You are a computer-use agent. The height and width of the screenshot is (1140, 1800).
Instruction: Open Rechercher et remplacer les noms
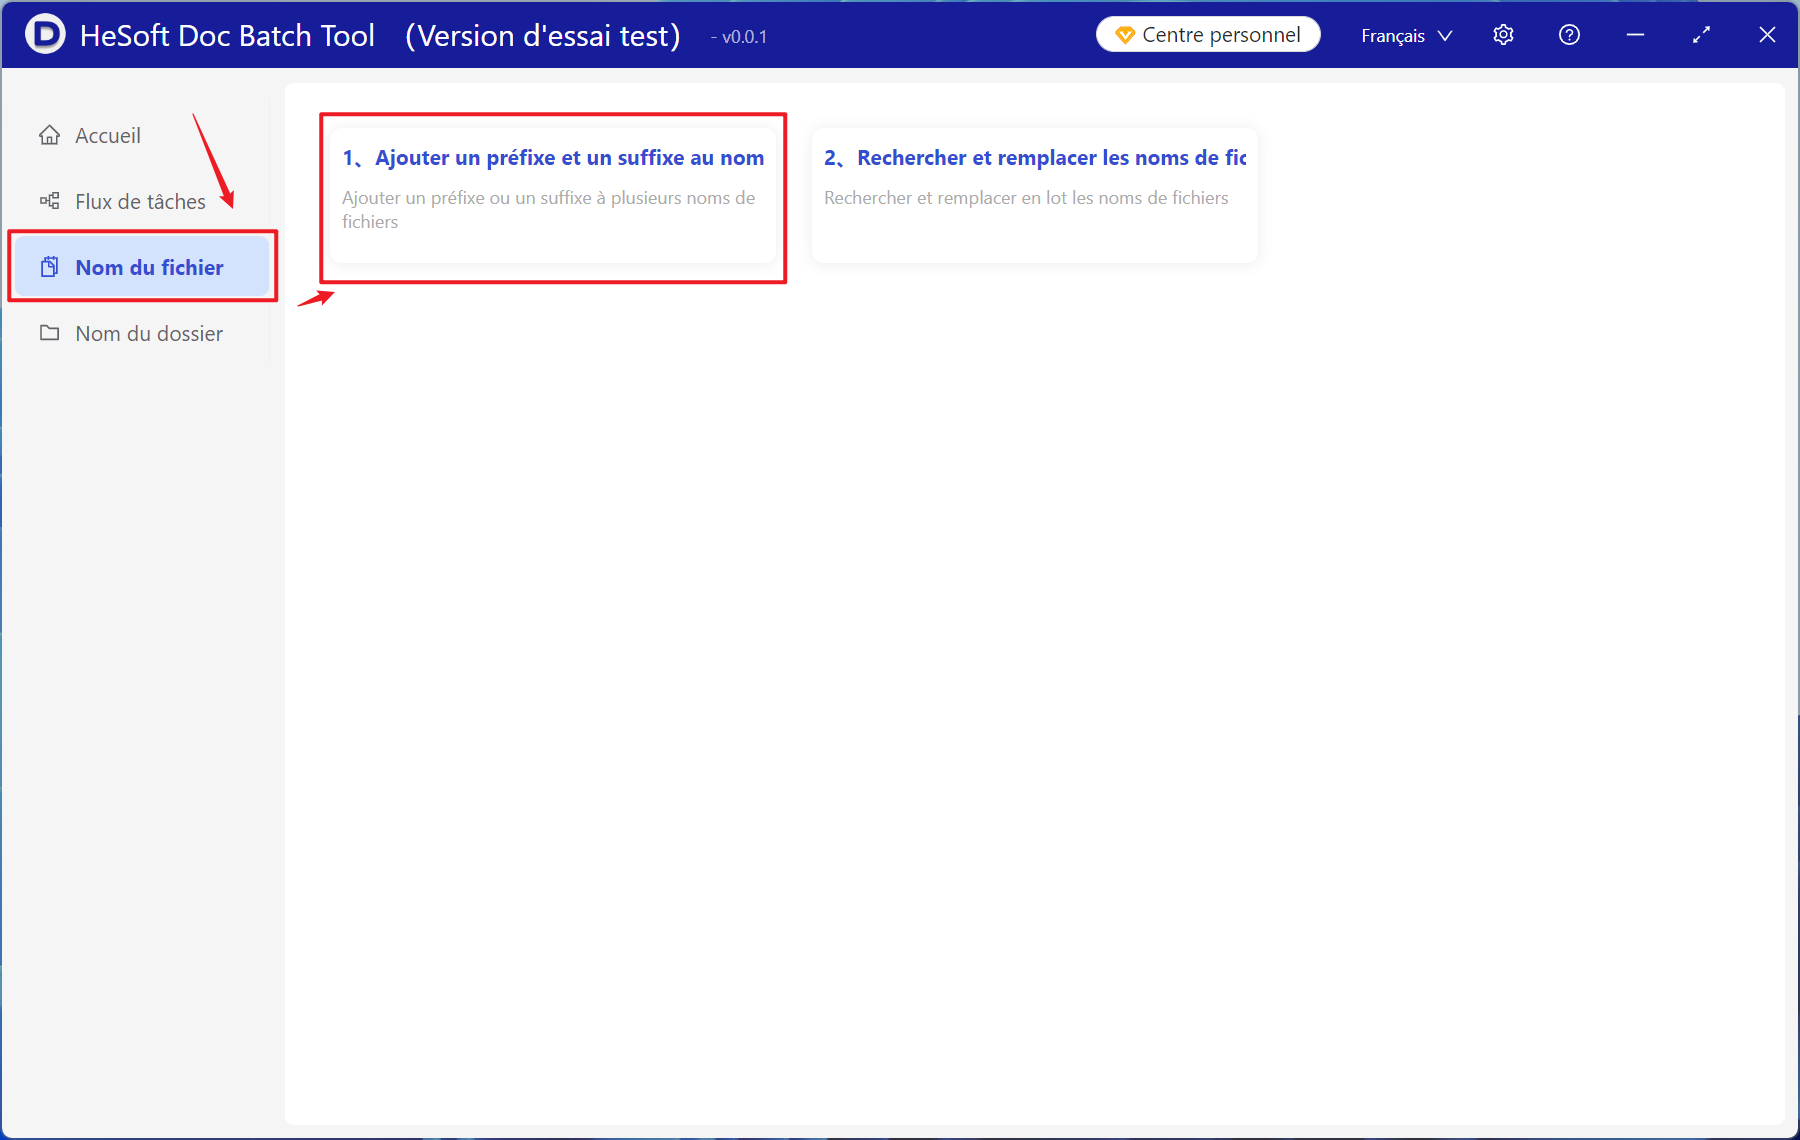tap(1050, 158)
